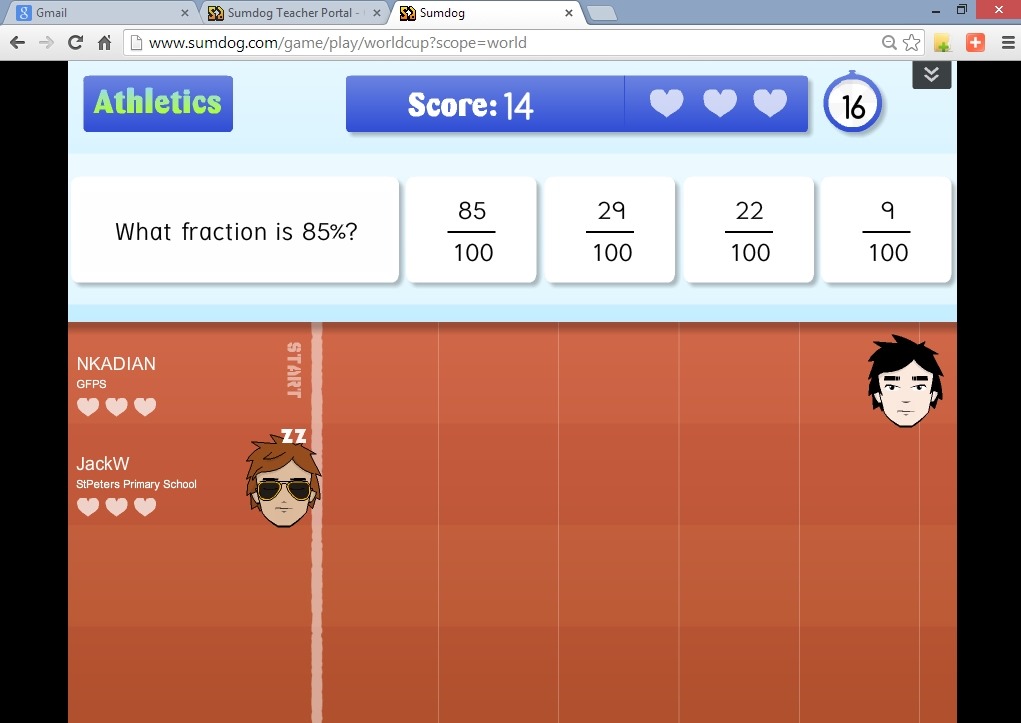Open the browser home page

[104, 43]
